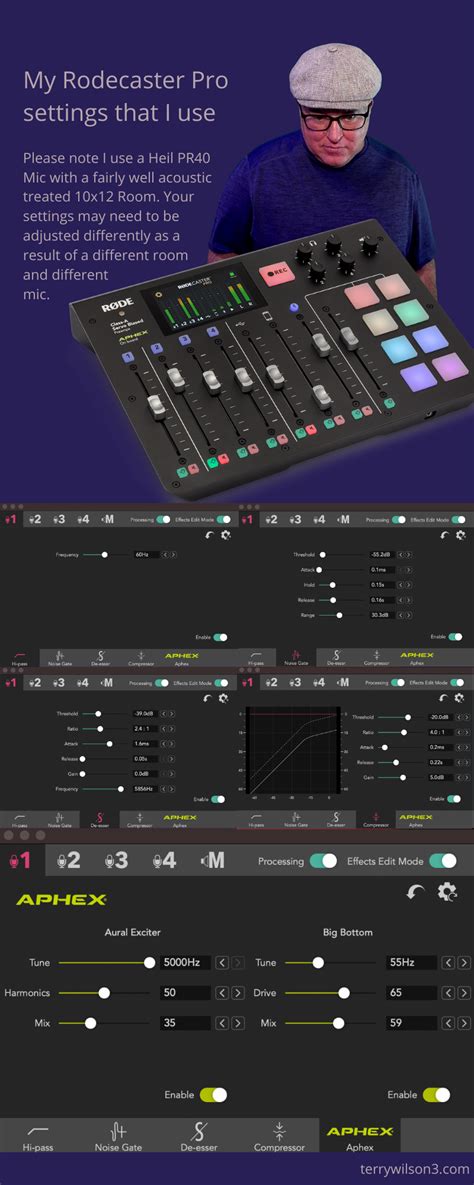Select the Aphex tab in the large panel
Screen dimensions: 474x1185
pyautogui.click(x=359, y=1136)
